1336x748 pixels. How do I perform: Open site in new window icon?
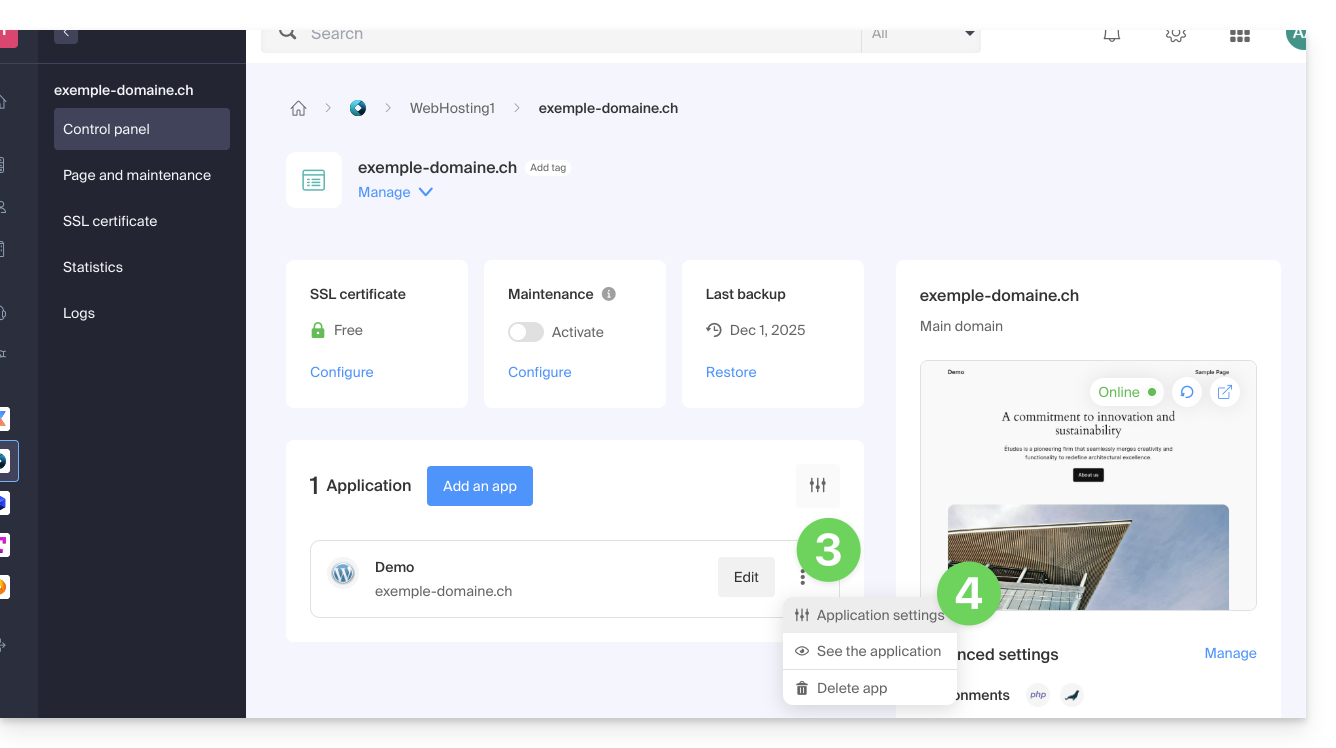click(1224, 392)
